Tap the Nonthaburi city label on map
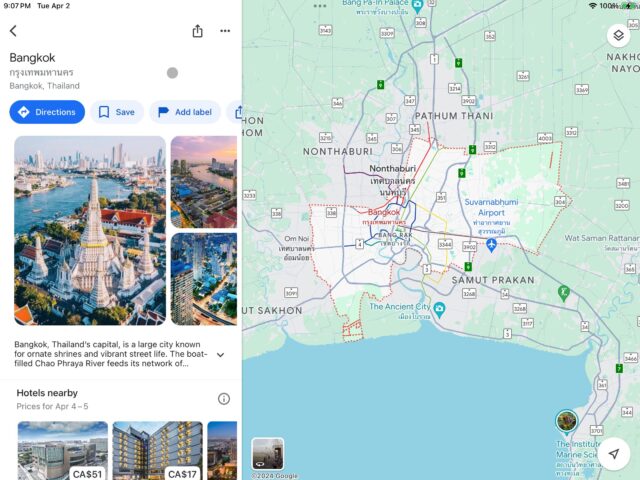The image size is (640, 480). click(x=392, y=169)
